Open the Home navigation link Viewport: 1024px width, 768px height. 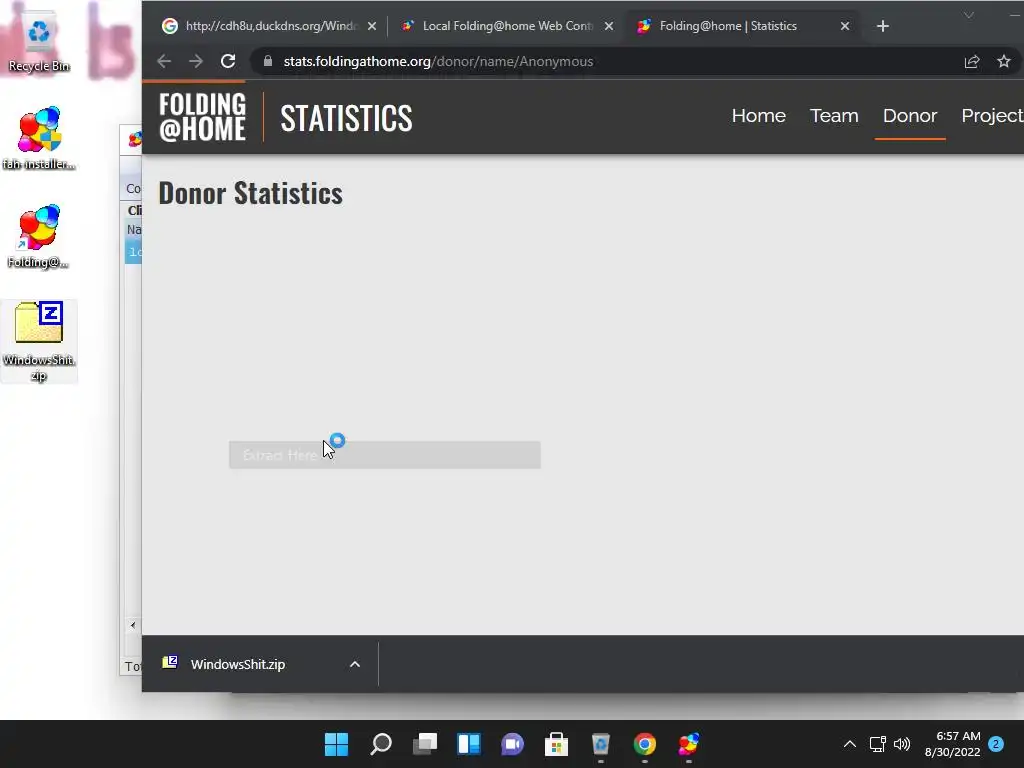[758, 116]
